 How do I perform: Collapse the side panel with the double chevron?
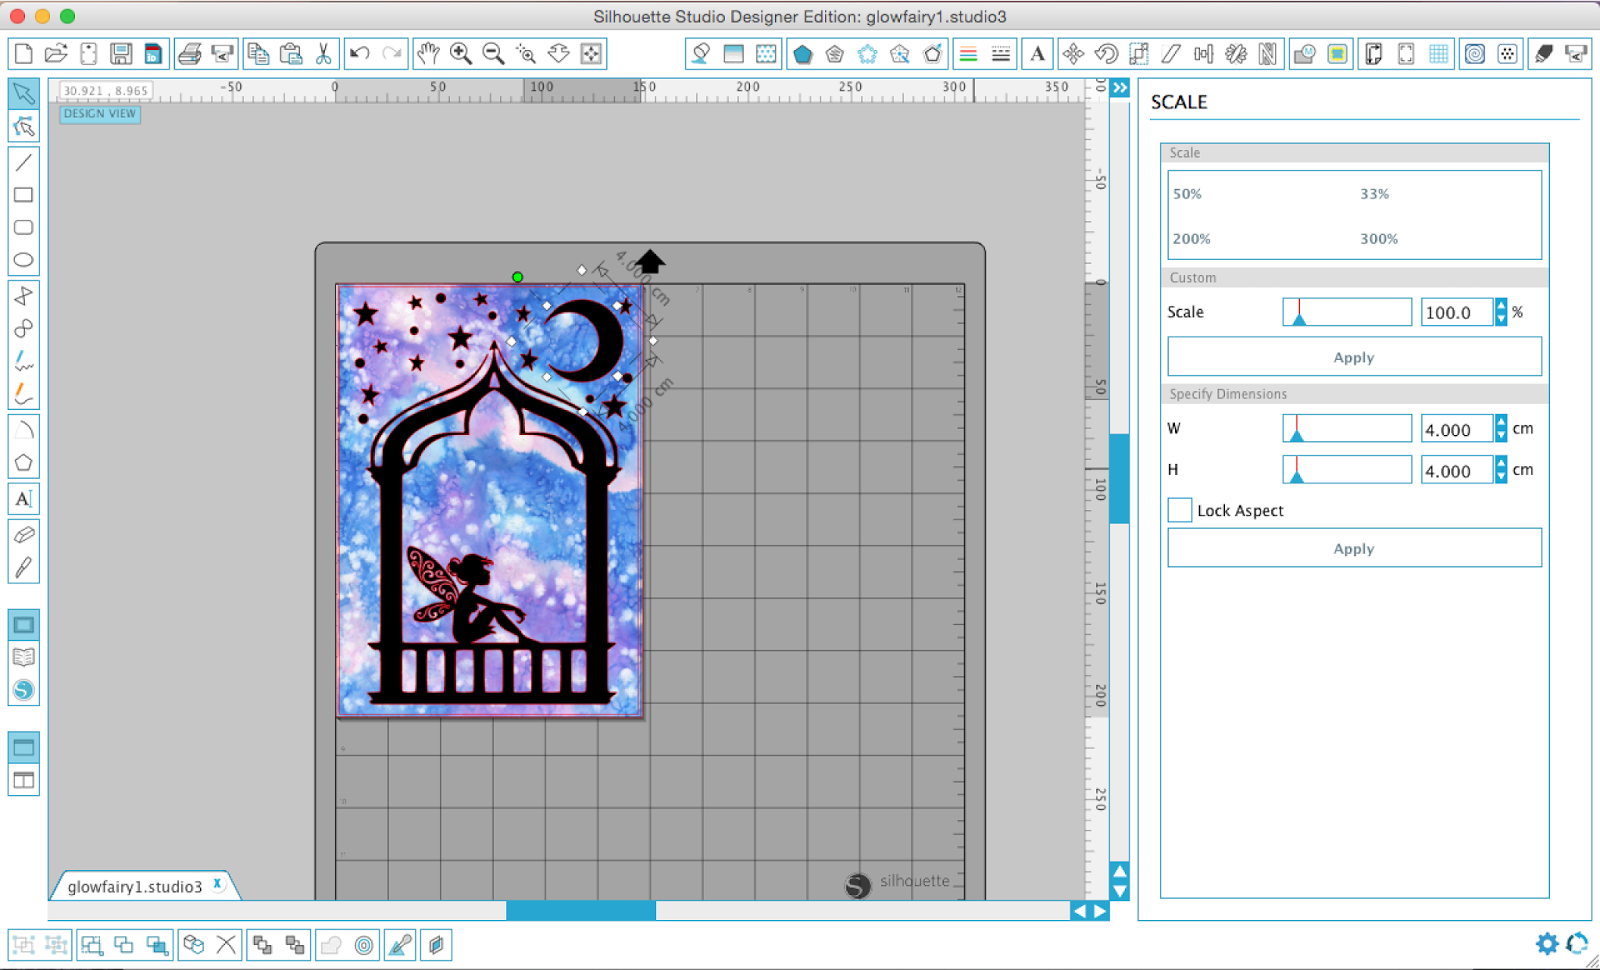click(1120, 88)
